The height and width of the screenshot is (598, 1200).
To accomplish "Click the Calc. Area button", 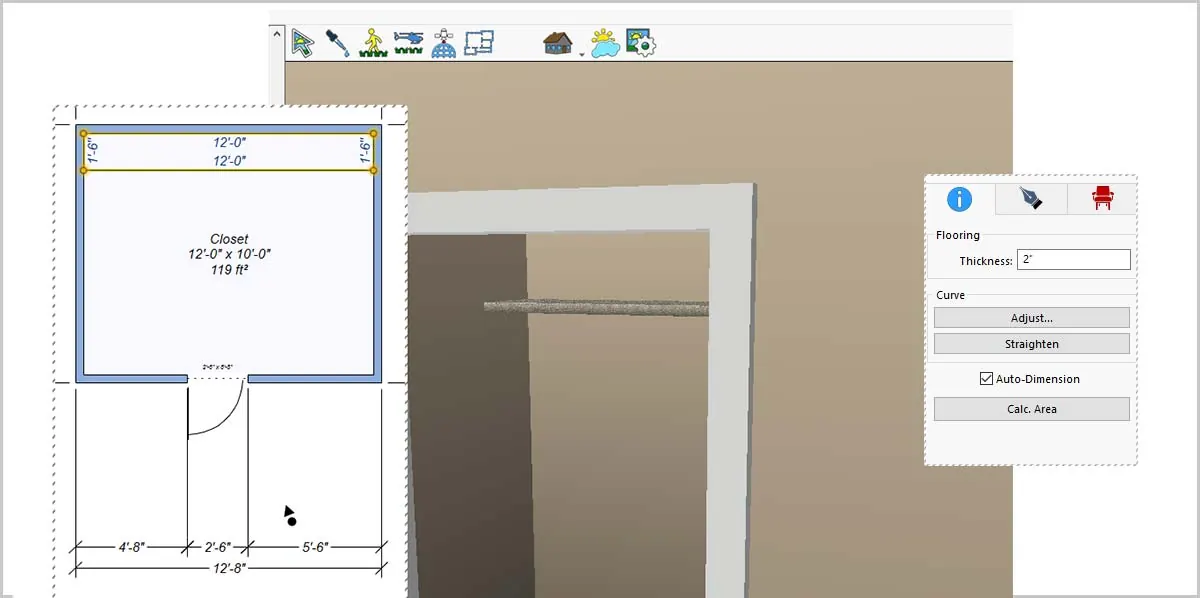I will pos(1032,409).
